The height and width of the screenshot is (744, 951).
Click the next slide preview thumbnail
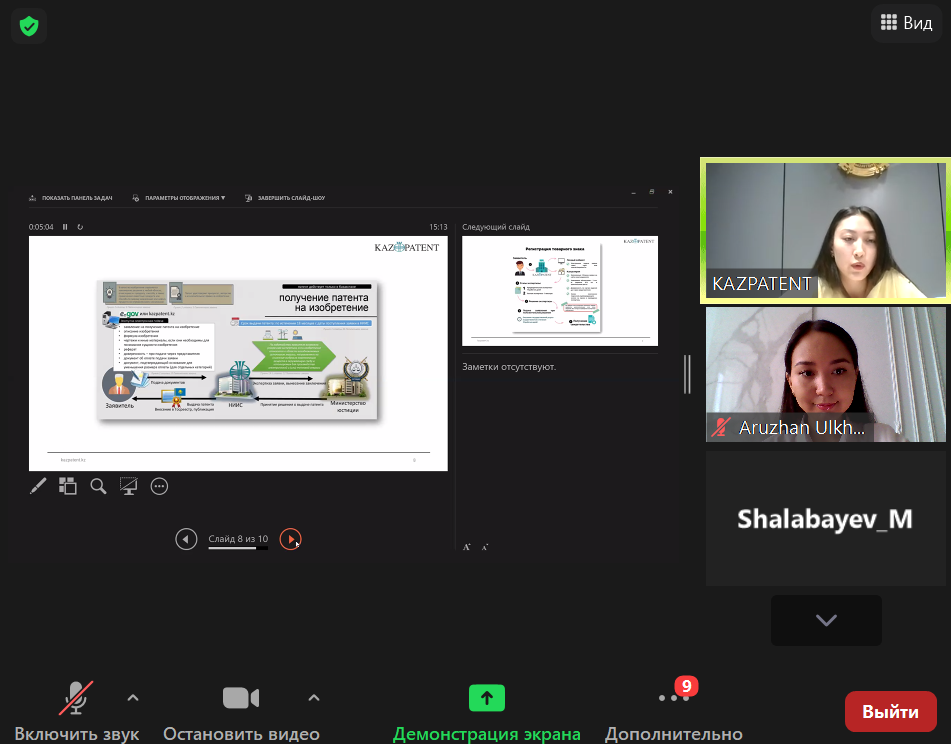560,291
